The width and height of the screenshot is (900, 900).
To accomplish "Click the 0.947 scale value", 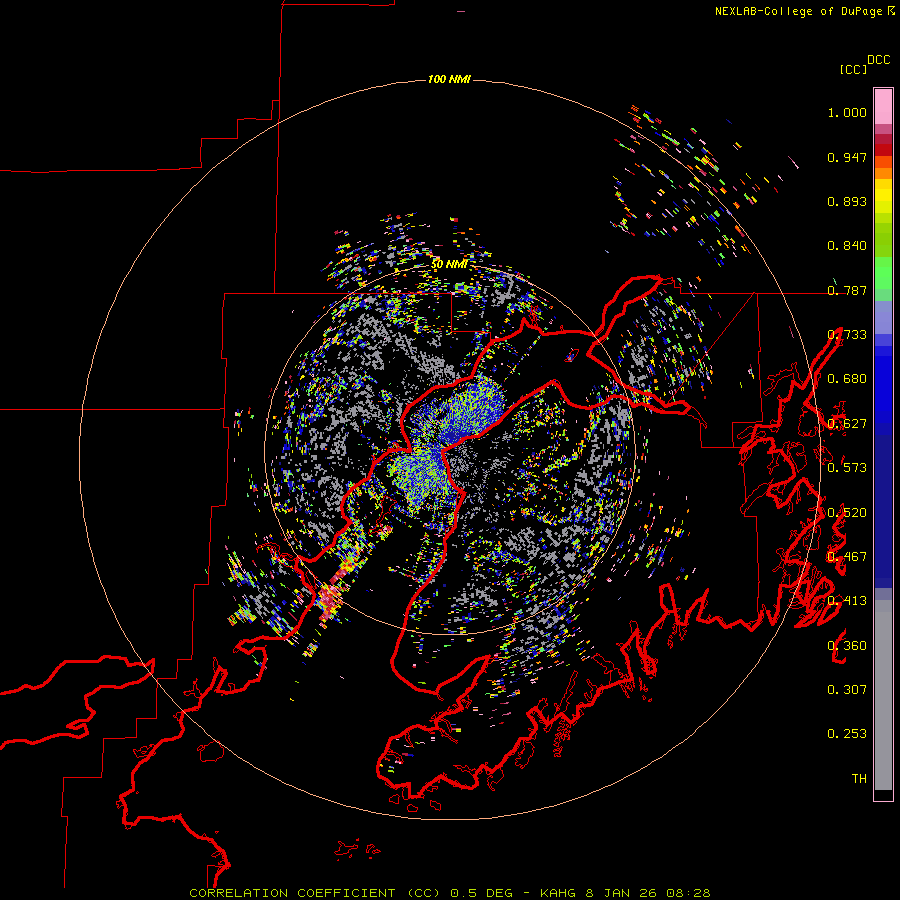I will pyautogui.click(x=847, y=157).
